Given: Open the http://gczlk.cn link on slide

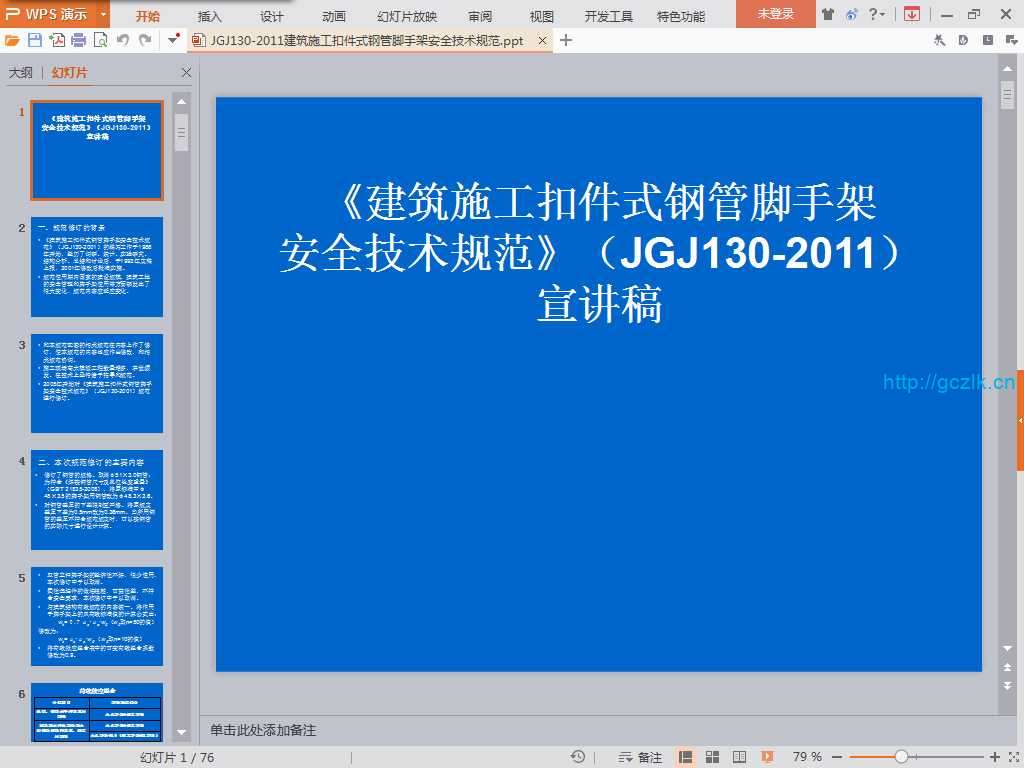Looking at the screenshot, I should point(948,382).
